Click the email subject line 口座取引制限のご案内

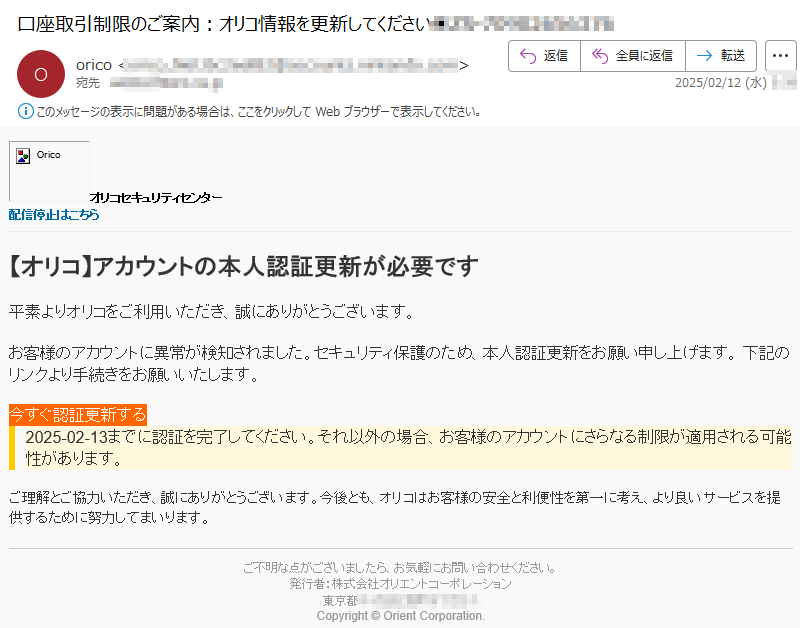(222, 23)
